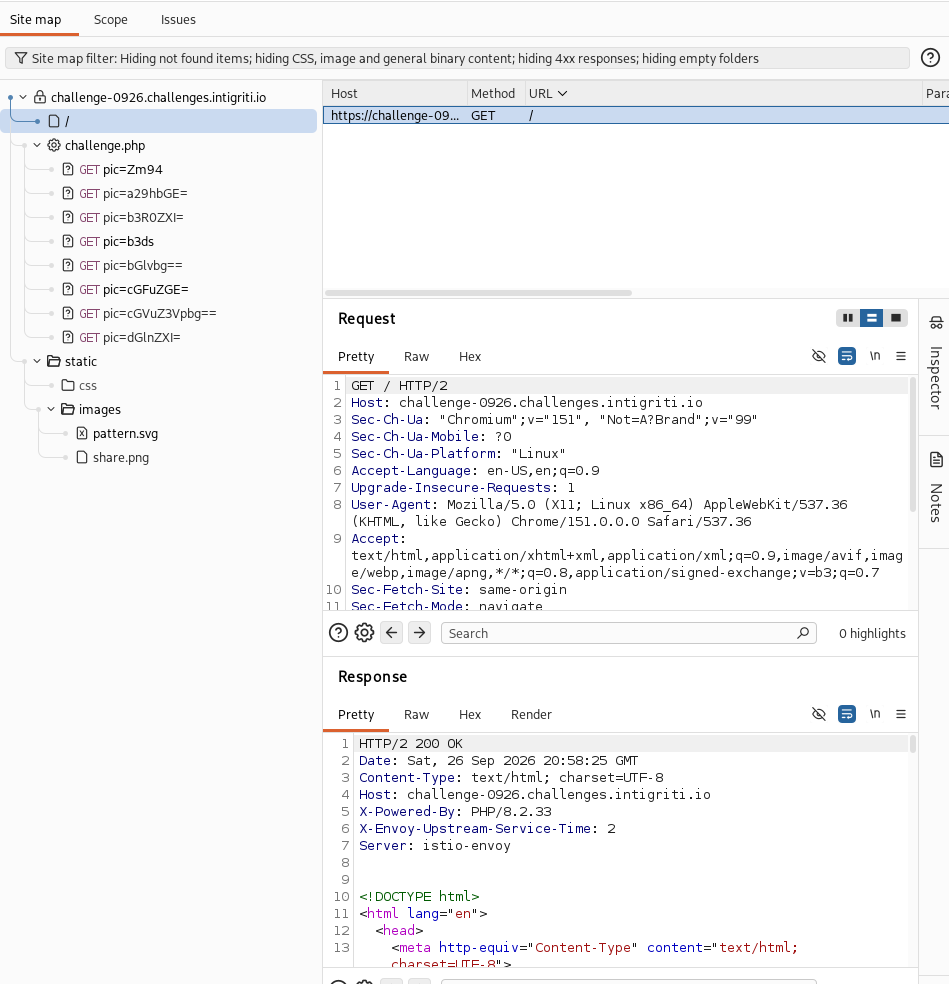
Task: Switch to side-by-side request/response layout
Action: click(848, 318)
